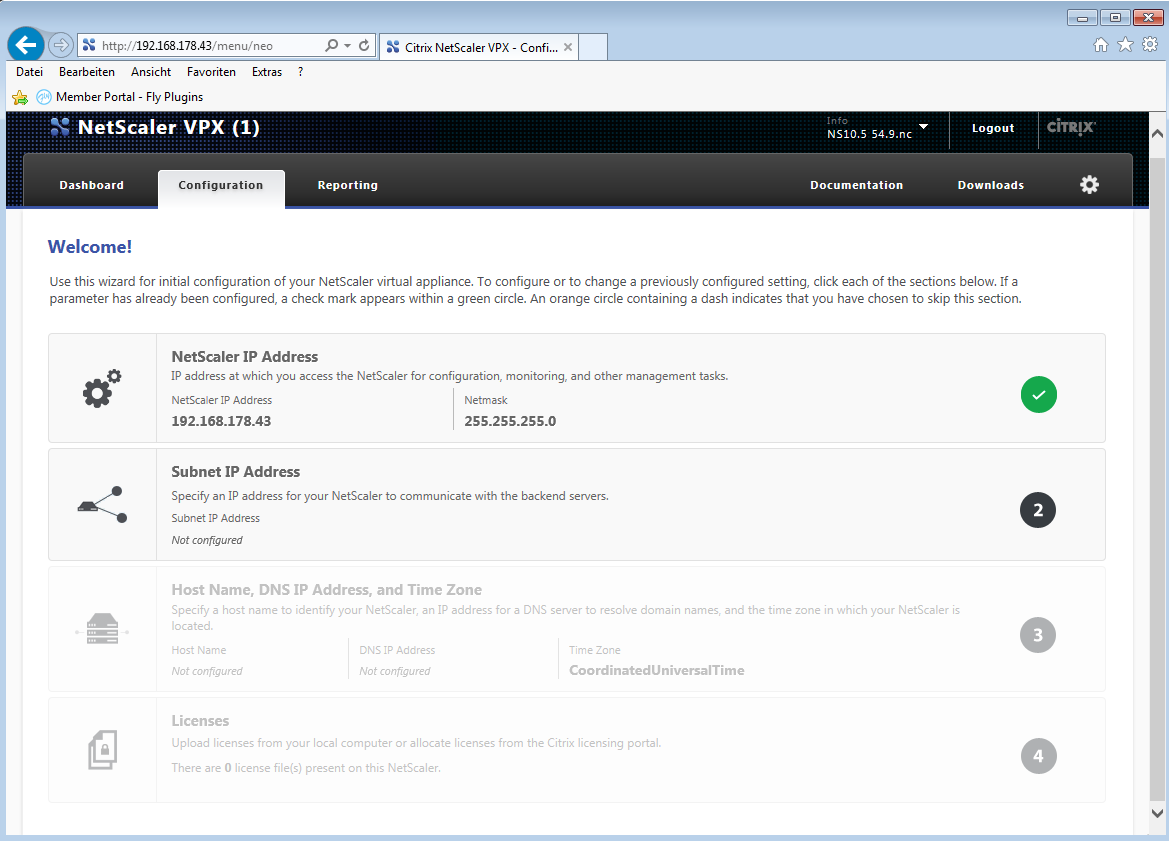The width and height of the screenshot is (1169, 841).
Task: Click Not configured under DNS IP Address
Action: point(395,671)
